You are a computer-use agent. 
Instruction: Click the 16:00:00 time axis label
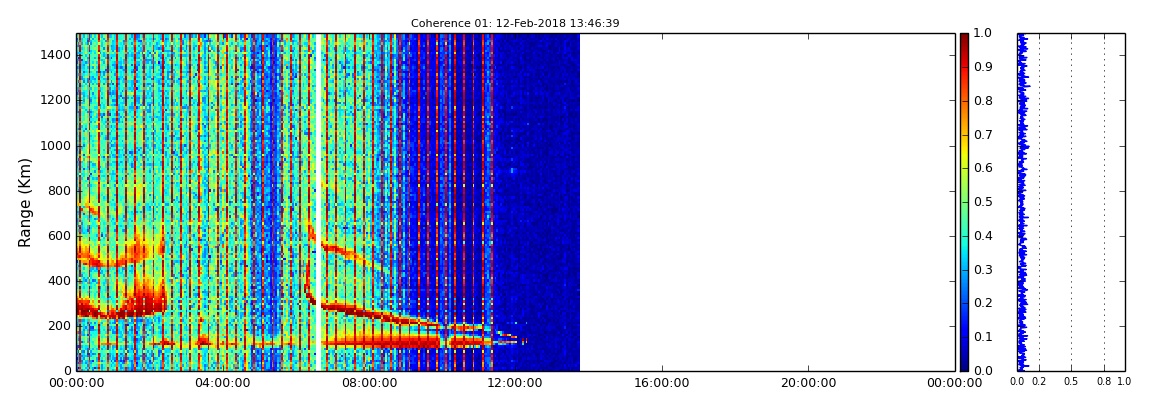coord(662,384)
